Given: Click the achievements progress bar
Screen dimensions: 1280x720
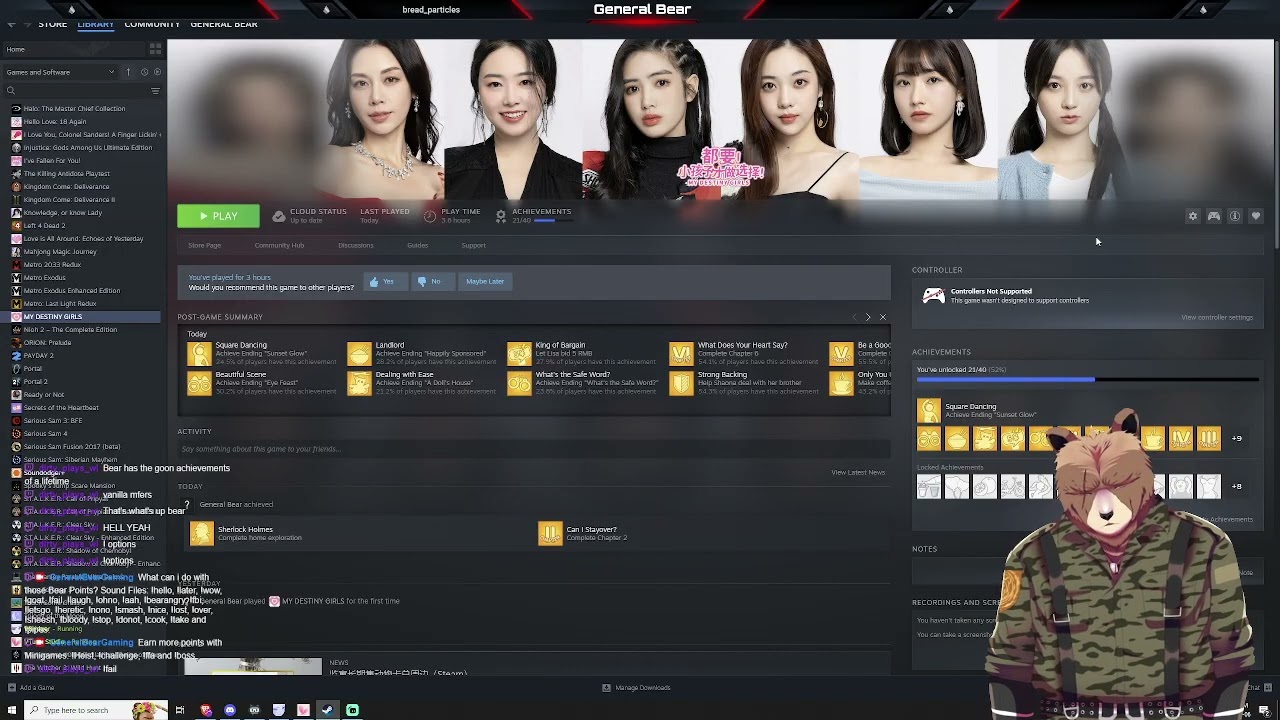Looking at the screenshot, I should [x=1088, y=379].
